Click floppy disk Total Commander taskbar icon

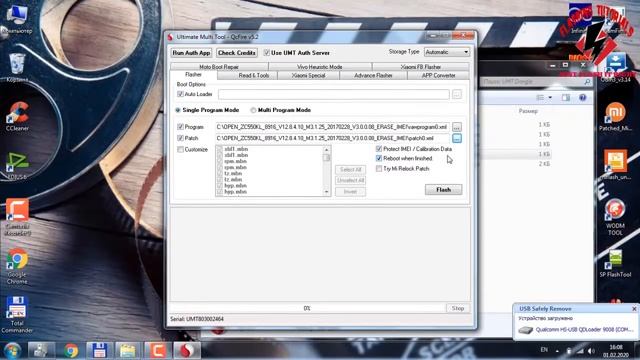(x=99, y=351)
